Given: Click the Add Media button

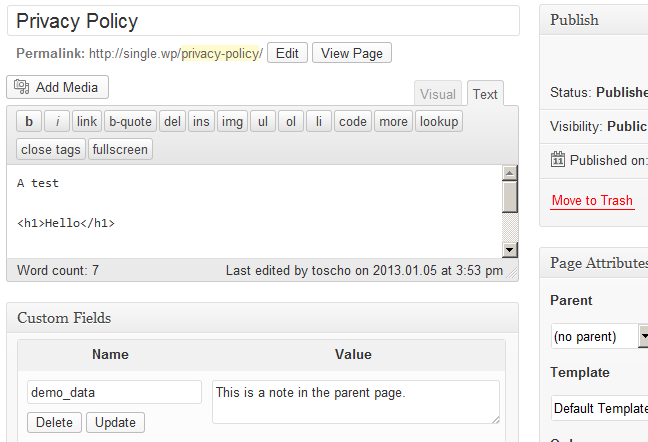Looking at the screenshot, I should pos(57,87).
